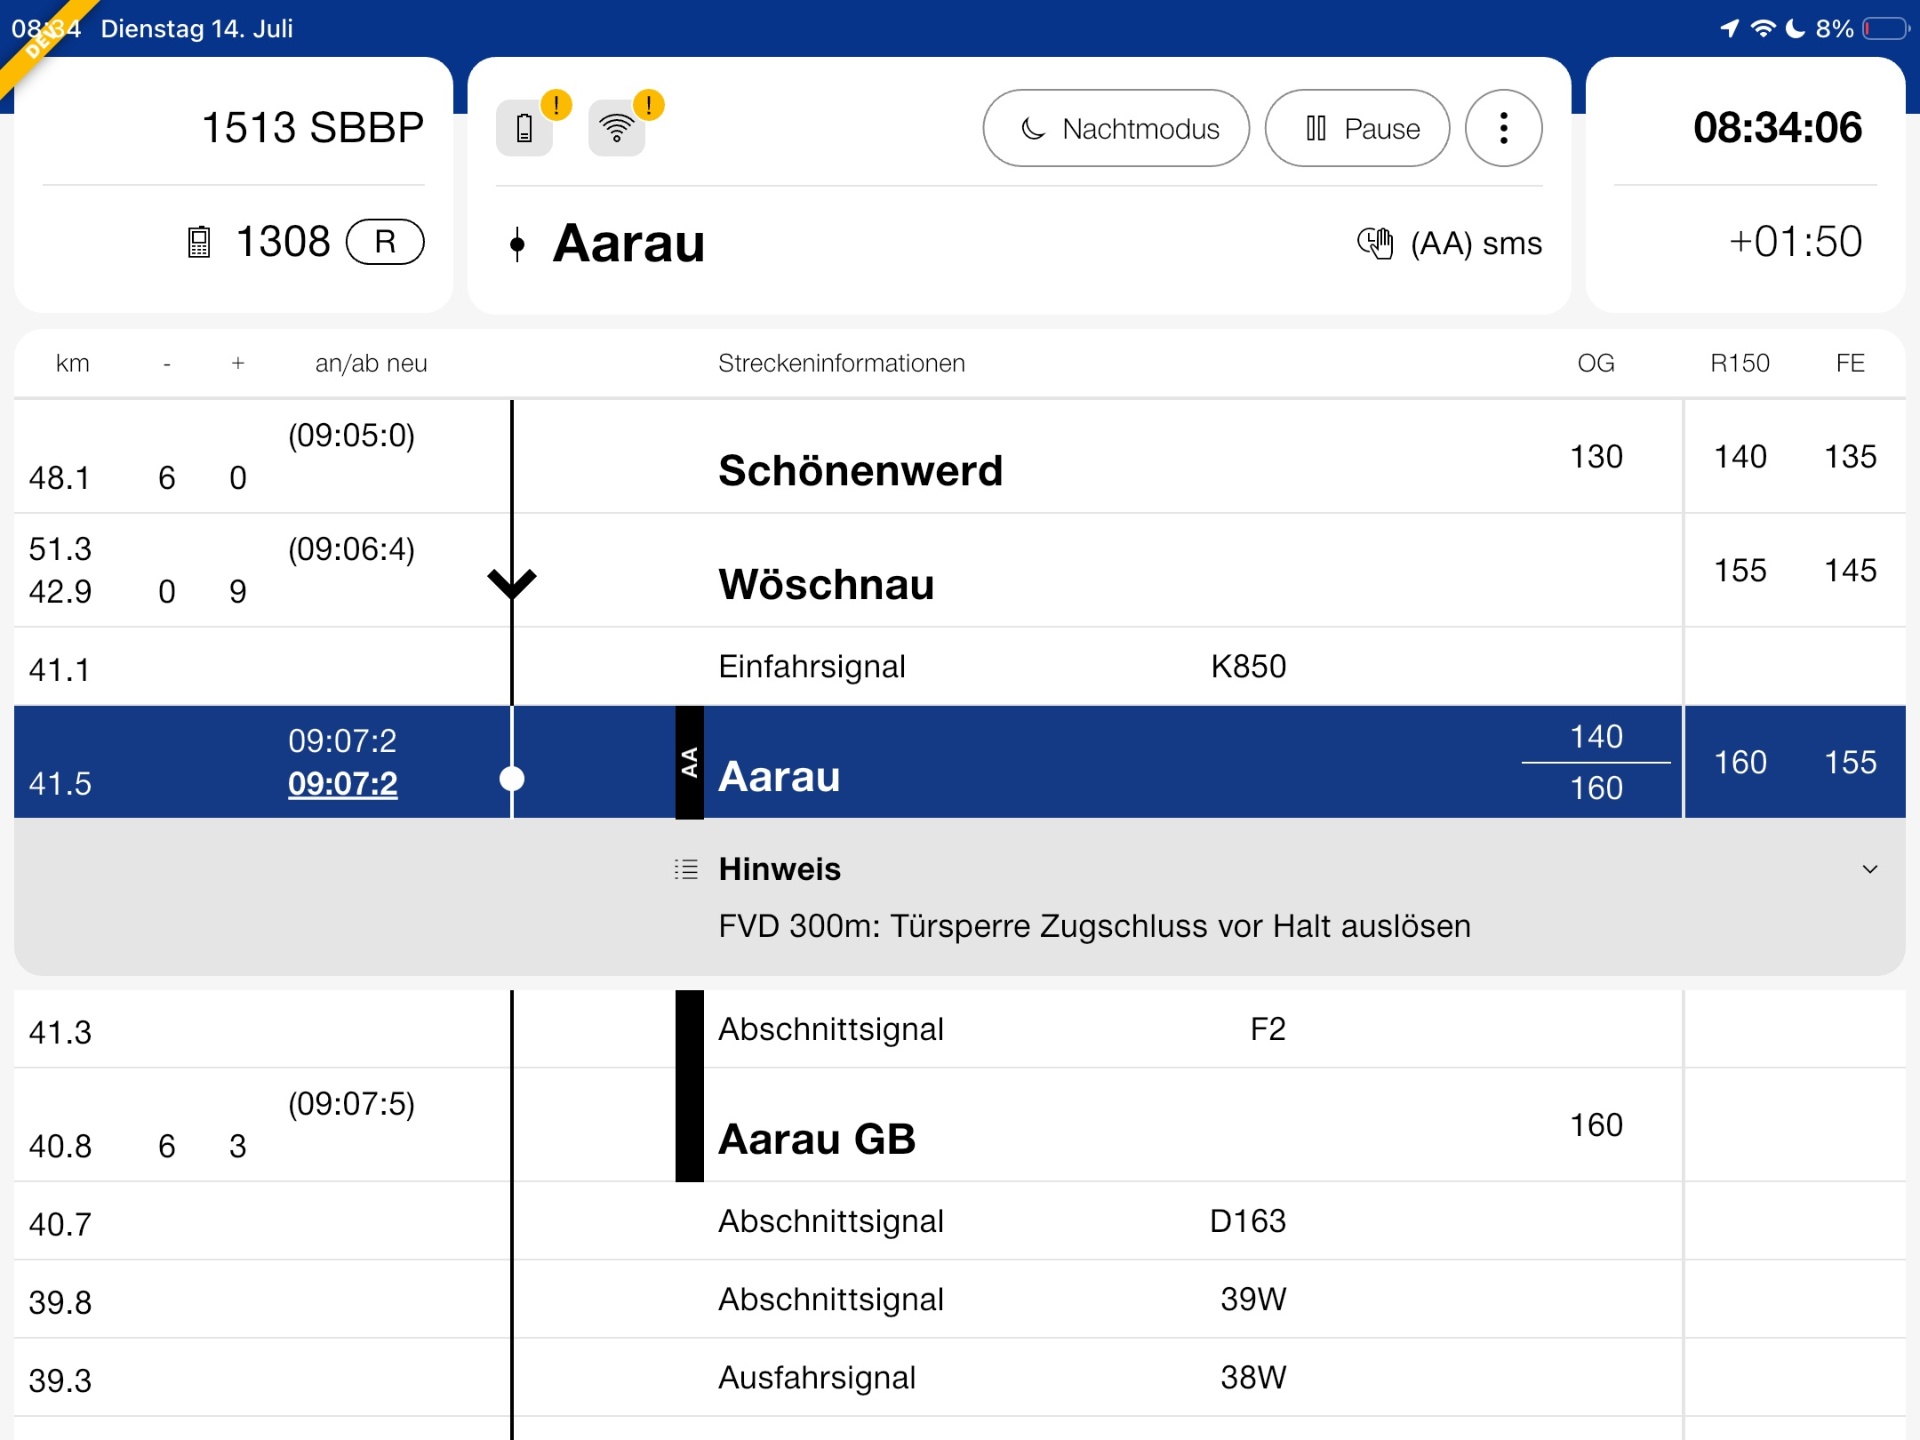This screenshot has width=1920, height=1440.
Task: Tap the Streckeninformationen column header
Action: point(842,363)
